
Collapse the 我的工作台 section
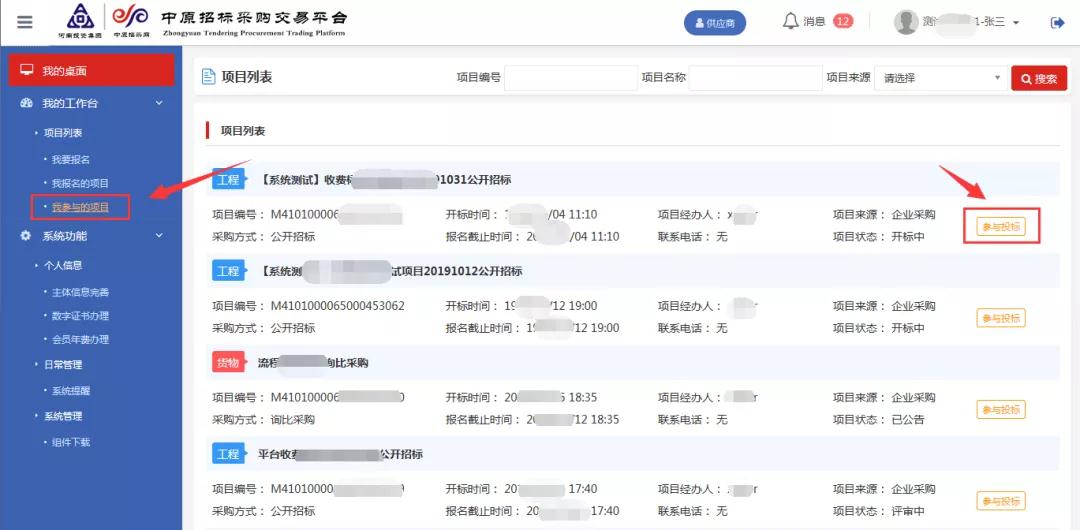(x=159, y=103)
